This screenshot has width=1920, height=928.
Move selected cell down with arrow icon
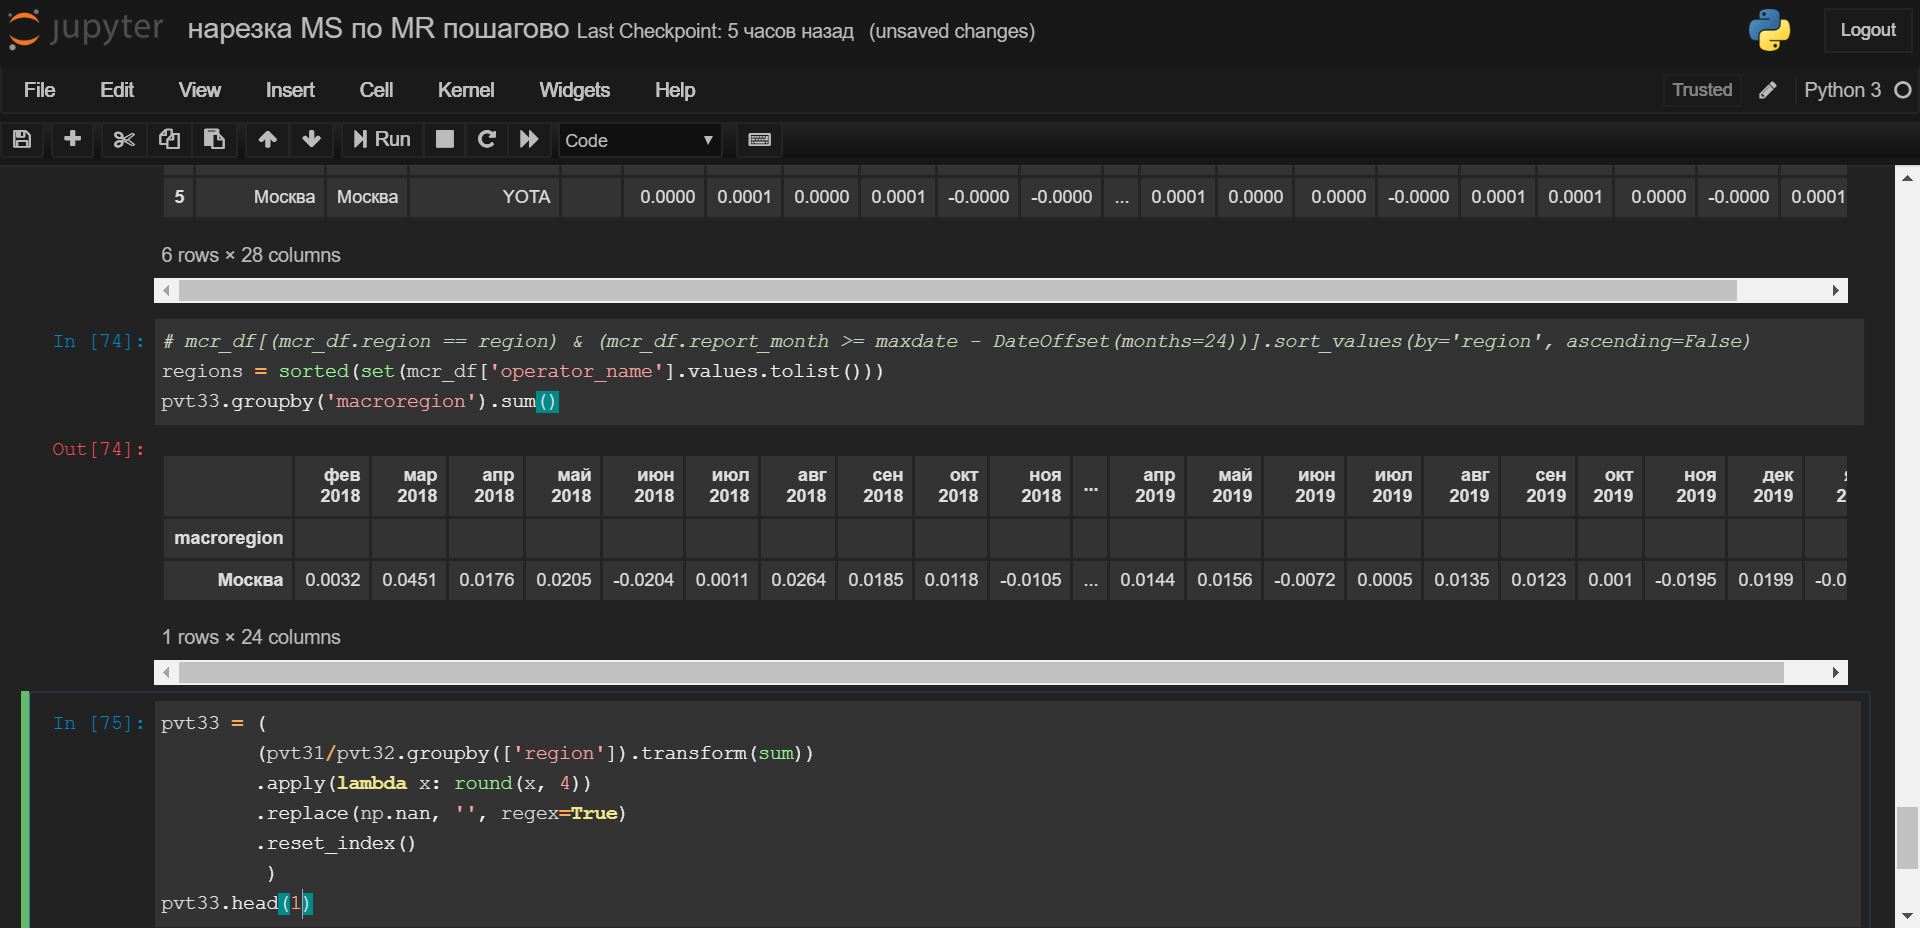pyautogui.click(x=311, y=140)
